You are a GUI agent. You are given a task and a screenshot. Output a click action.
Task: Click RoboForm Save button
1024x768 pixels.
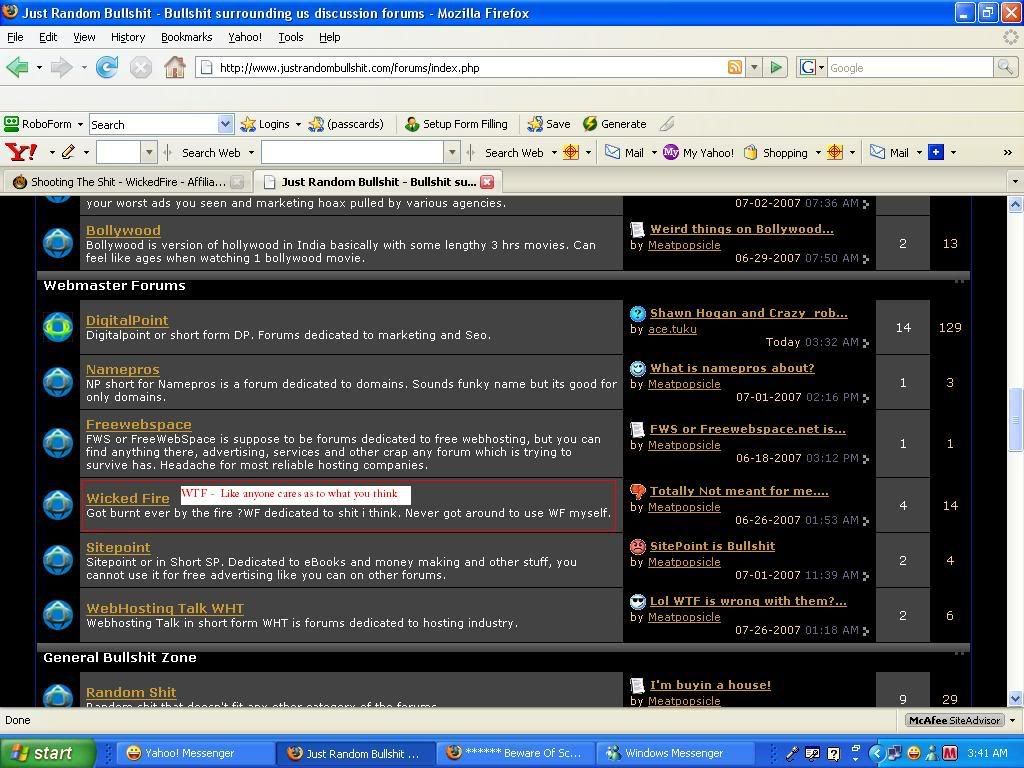click(549, 124)
